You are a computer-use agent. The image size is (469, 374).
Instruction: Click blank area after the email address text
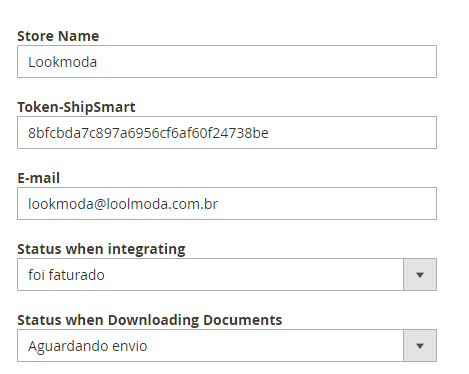327,204
